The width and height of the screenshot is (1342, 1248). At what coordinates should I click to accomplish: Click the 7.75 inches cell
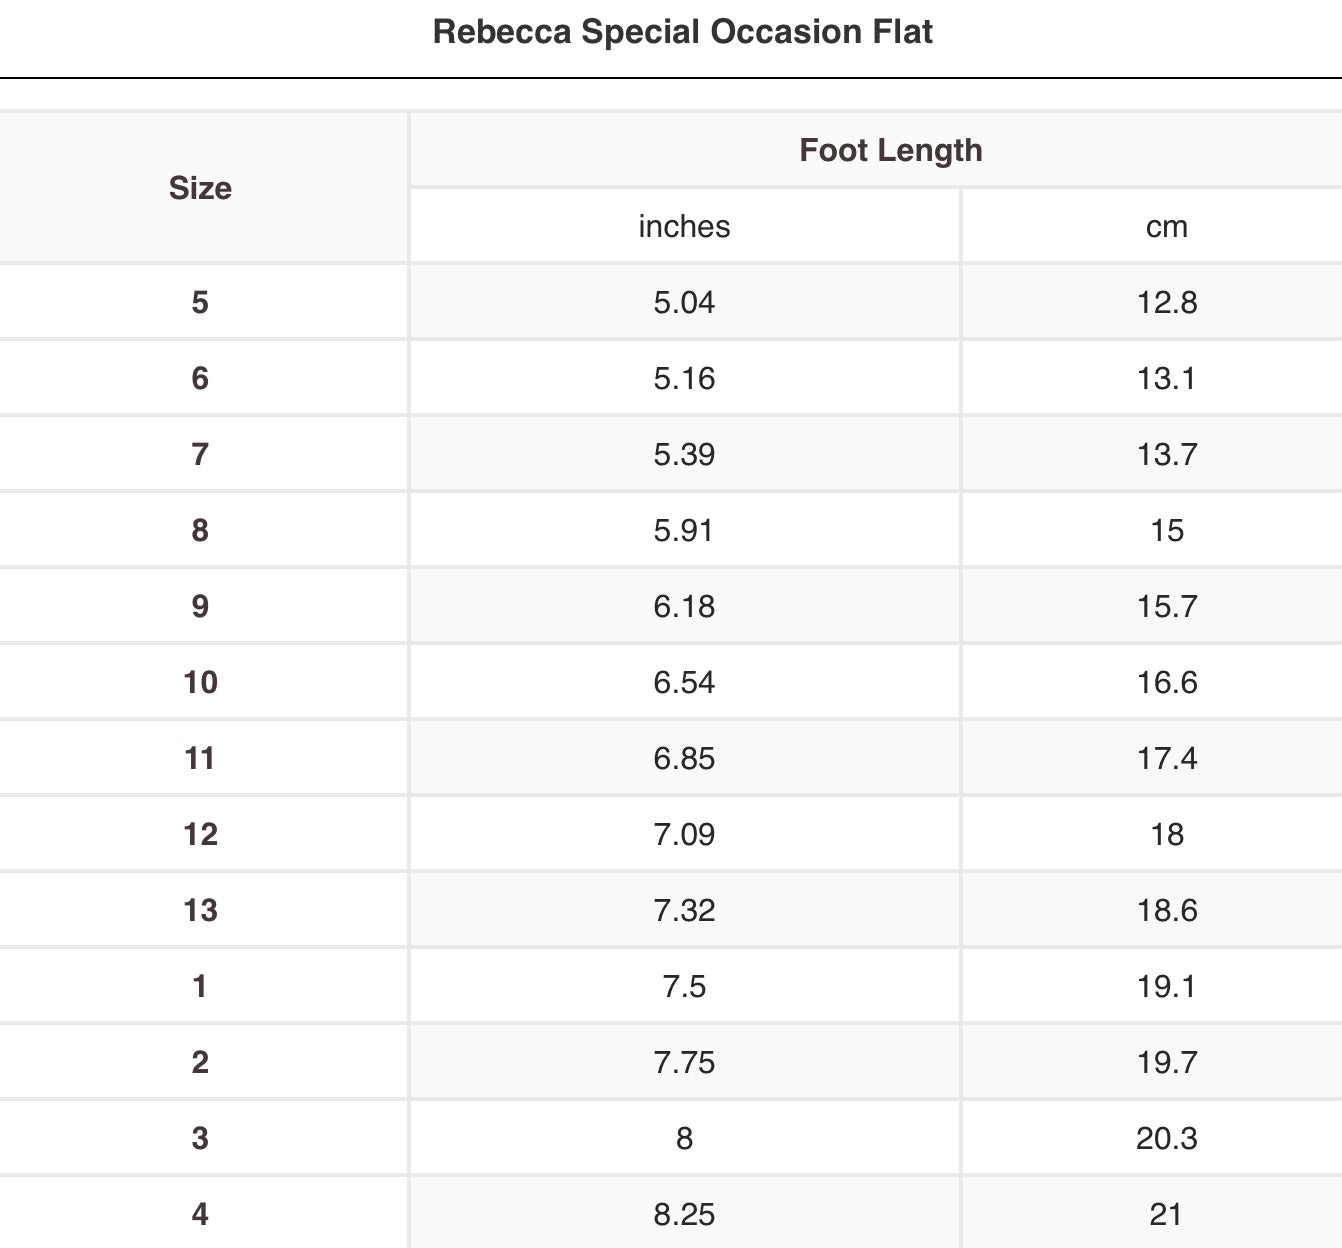(684, 1062)
